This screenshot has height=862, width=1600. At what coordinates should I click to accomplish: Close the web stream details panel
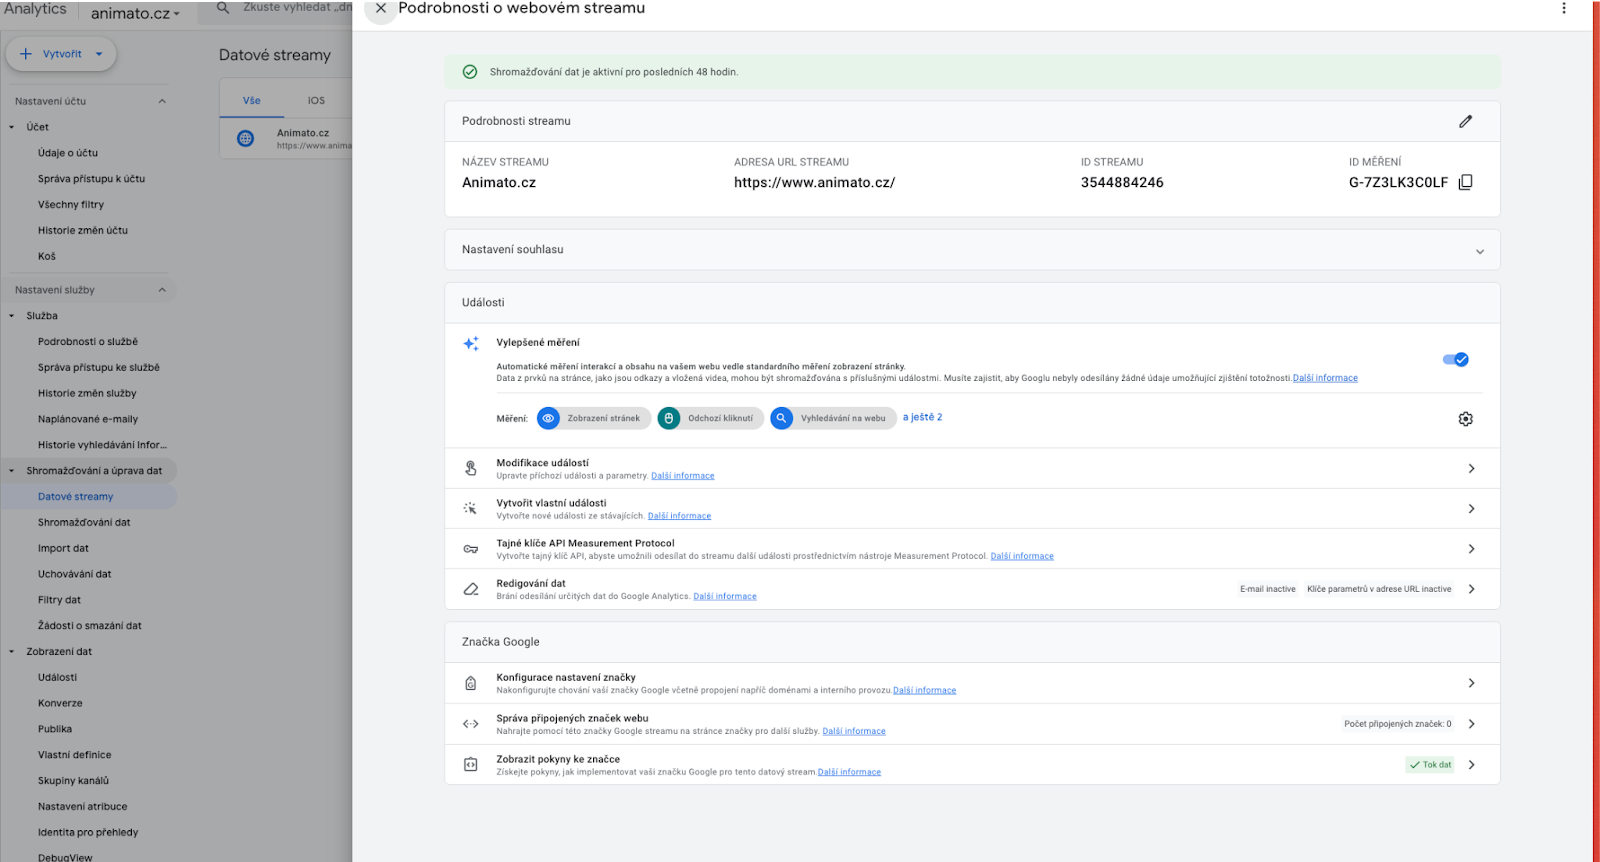click(x=381, y=8)
